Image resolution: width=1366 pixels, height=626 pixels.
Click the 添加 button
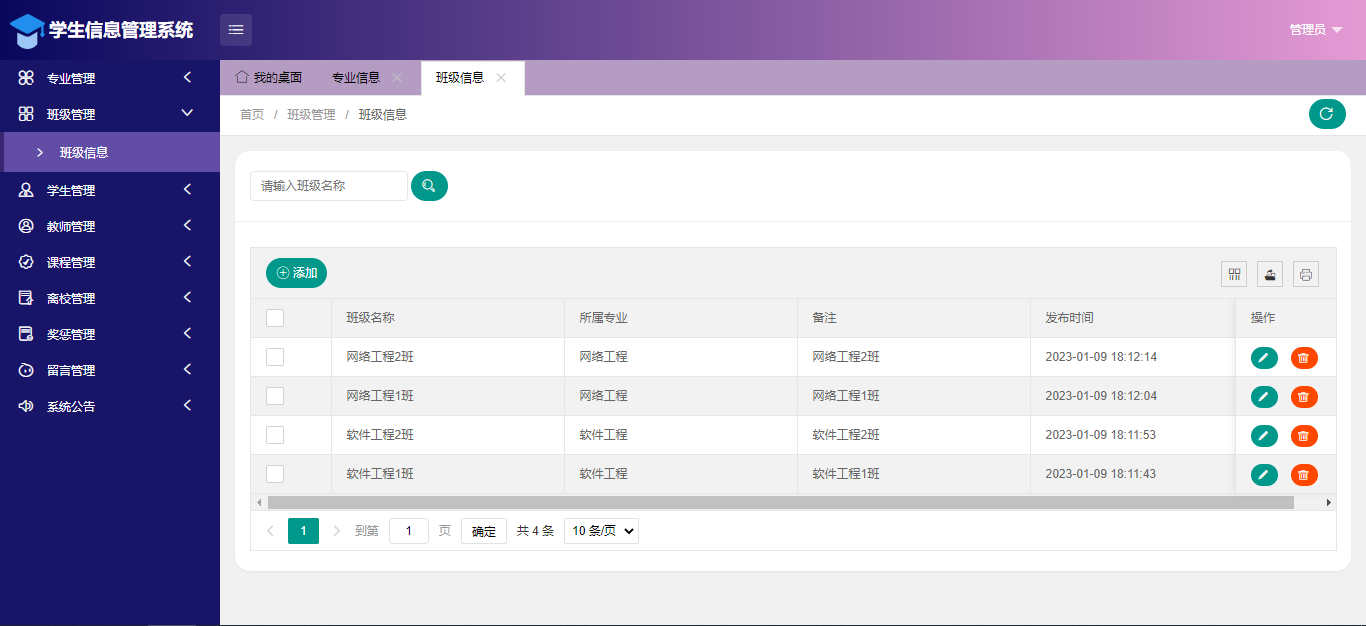click(x=296, y=273)
